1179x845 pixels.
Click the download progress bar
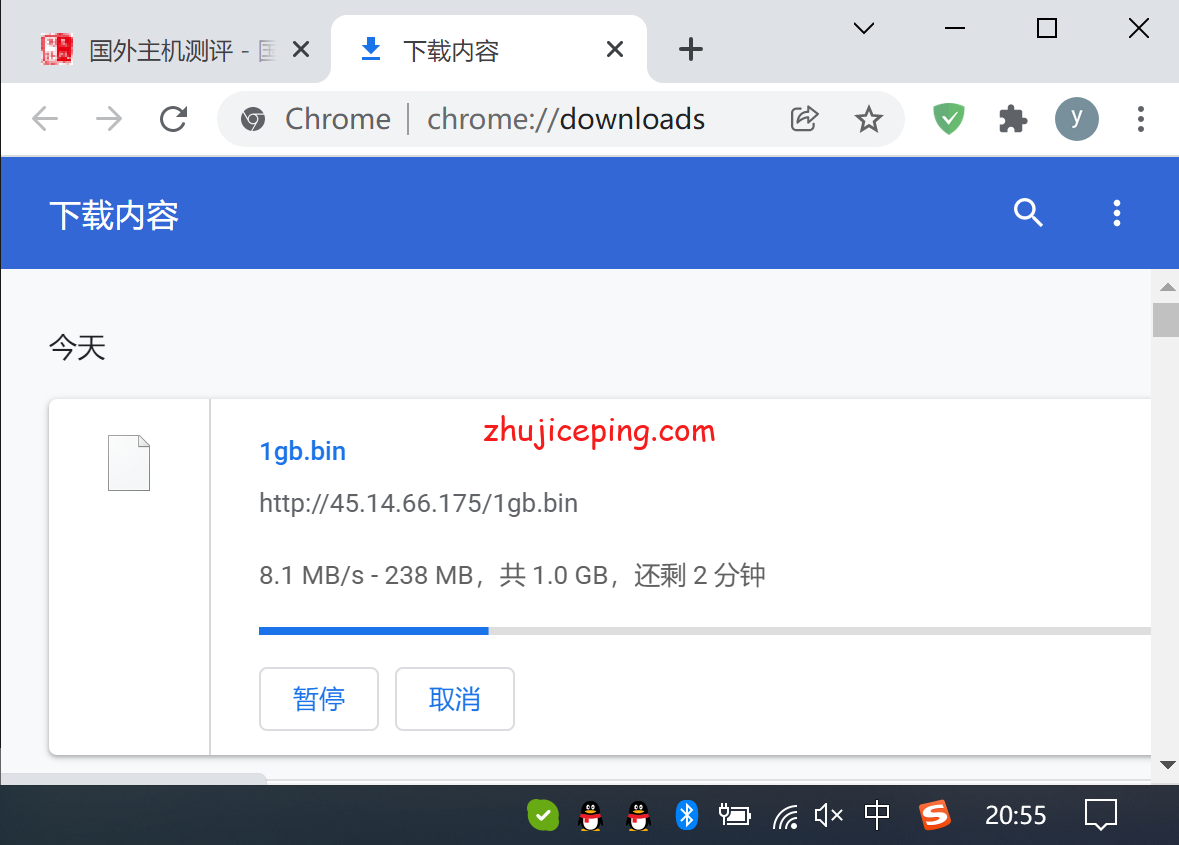pyautogui.click(x=705, y=631)
